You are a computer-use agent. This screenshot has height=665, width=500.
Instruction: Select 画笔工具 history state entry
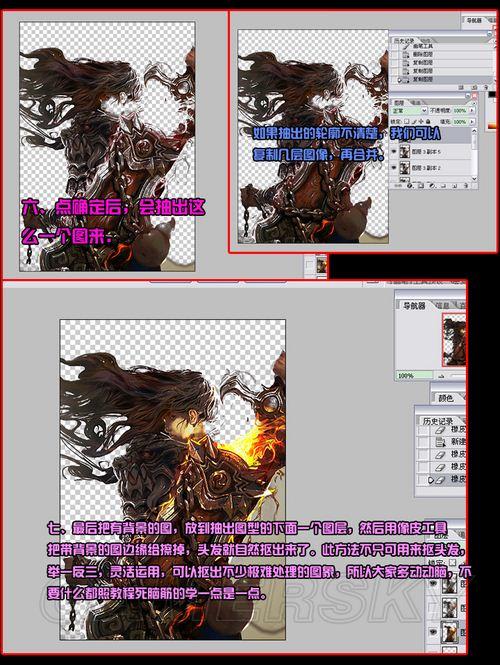tap(442, 46)
